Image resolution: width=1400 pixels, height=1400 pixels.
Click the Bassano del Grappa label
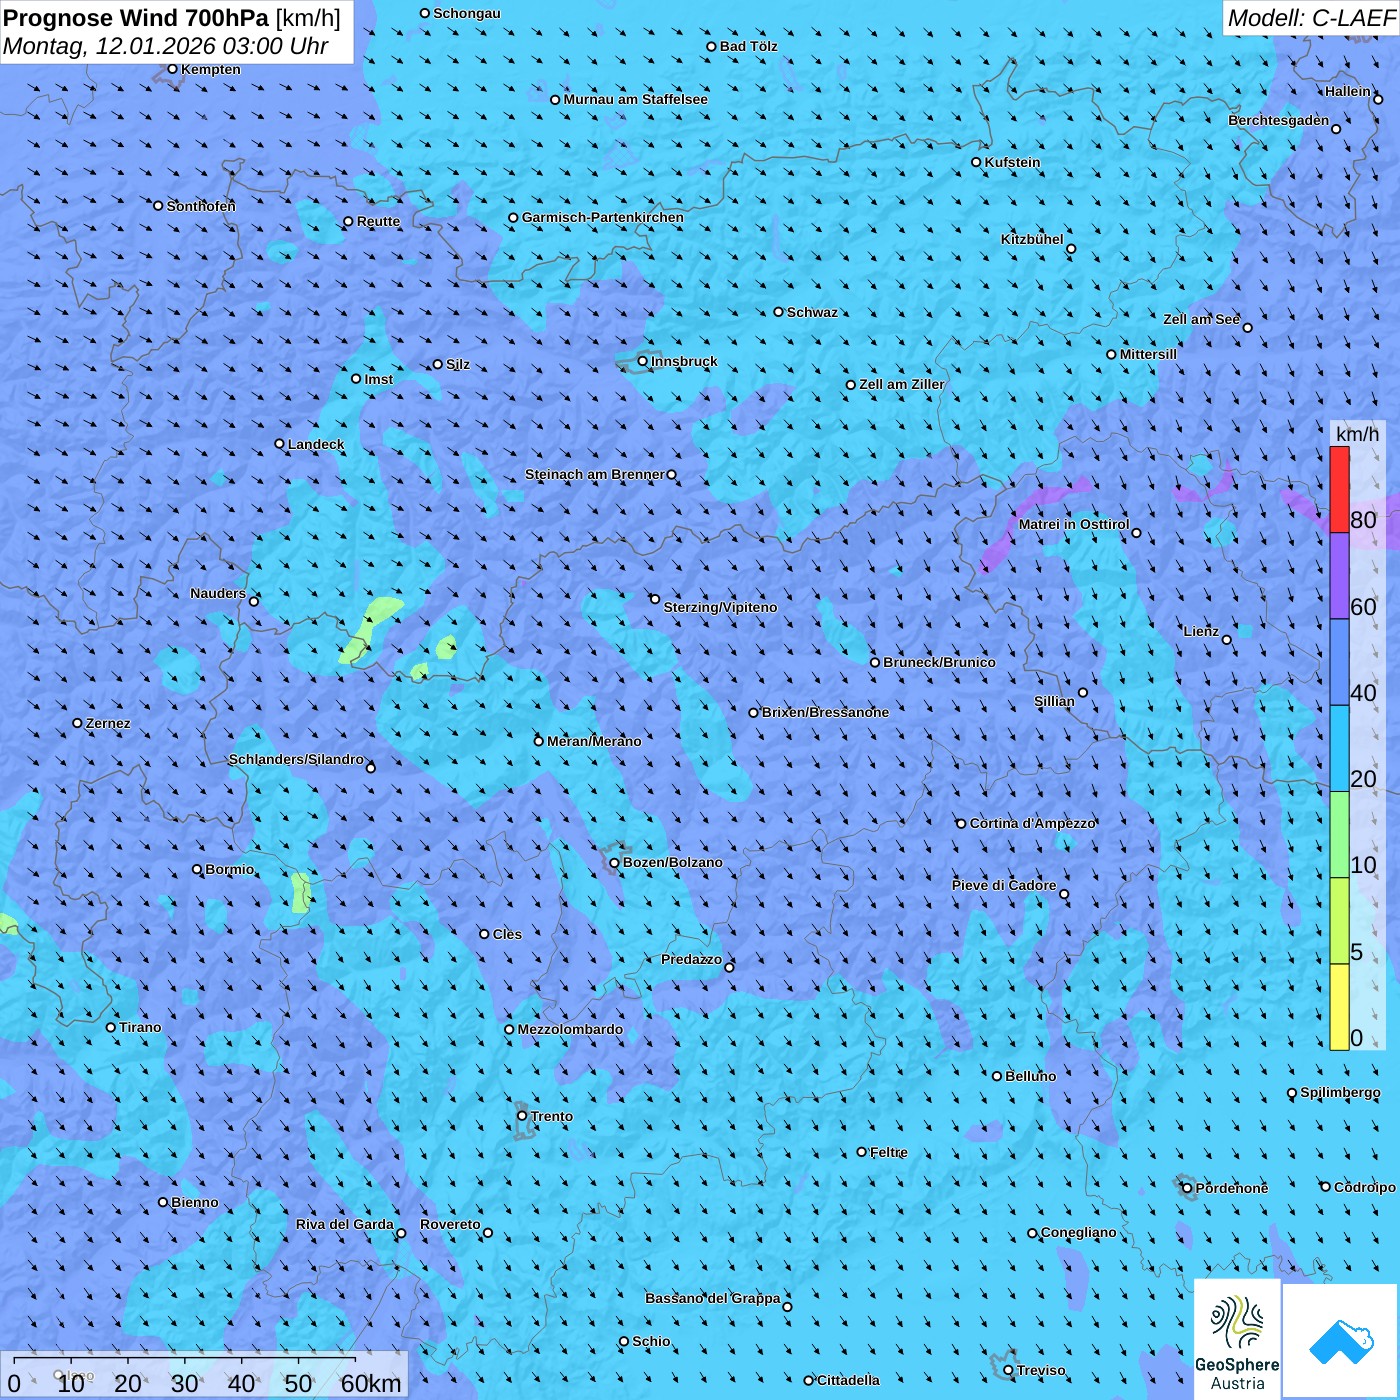tap(713, 1298)
